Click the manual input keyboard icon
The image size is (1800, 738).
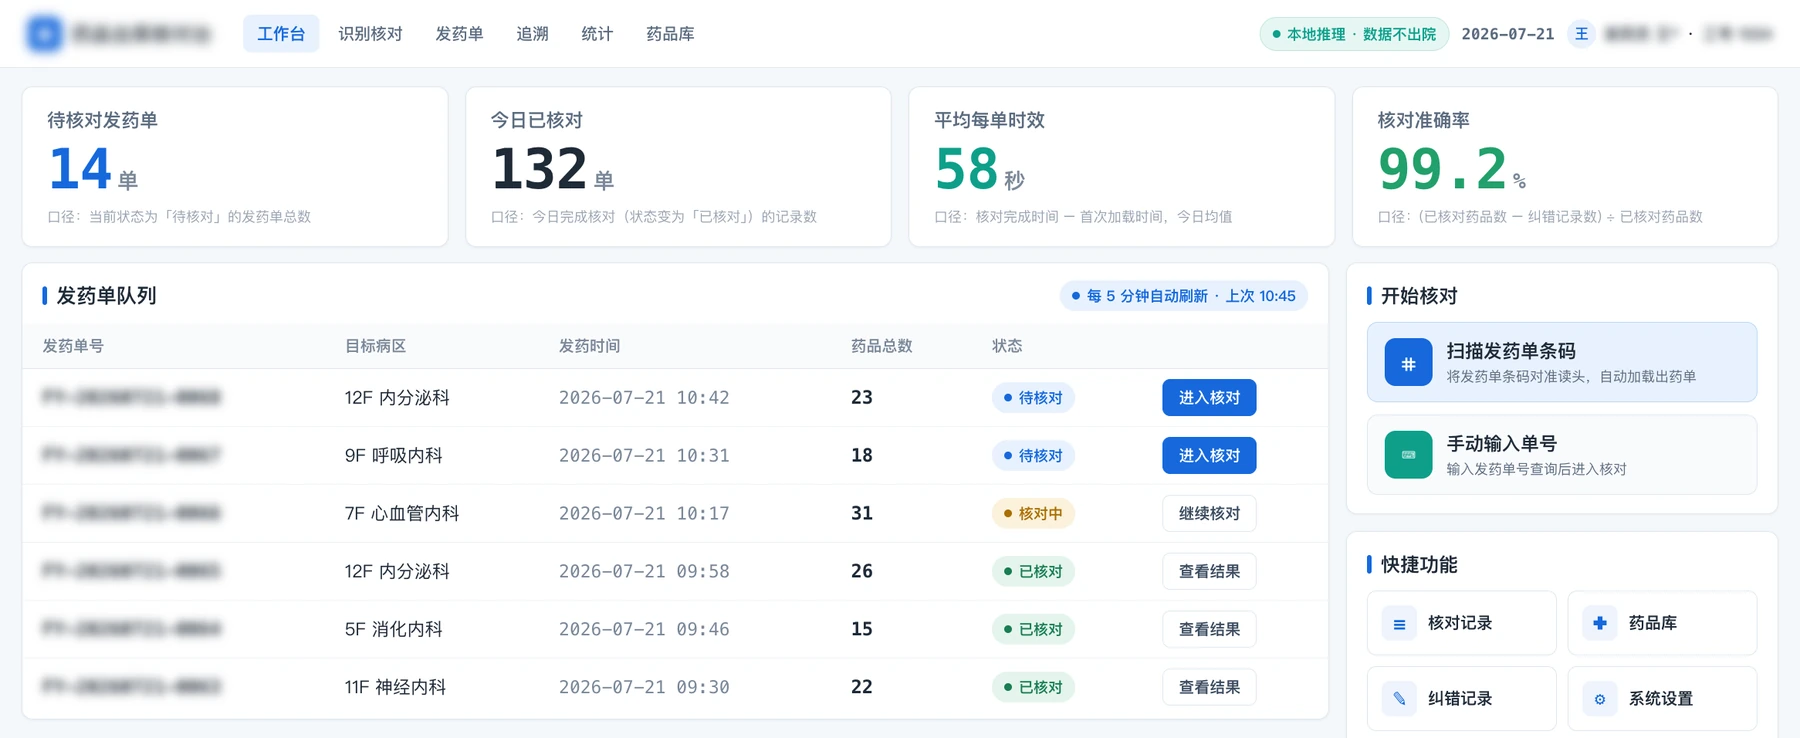tap(1408, 455)
